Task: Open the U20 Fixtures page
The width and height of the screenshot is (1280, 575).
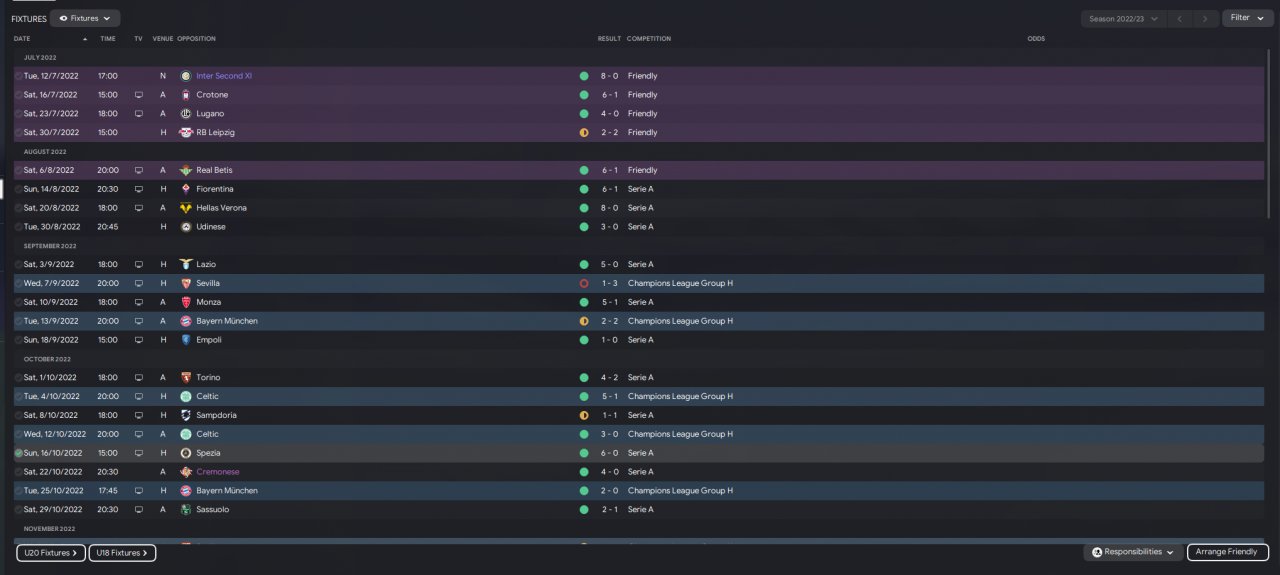Action: pos(50,552)
